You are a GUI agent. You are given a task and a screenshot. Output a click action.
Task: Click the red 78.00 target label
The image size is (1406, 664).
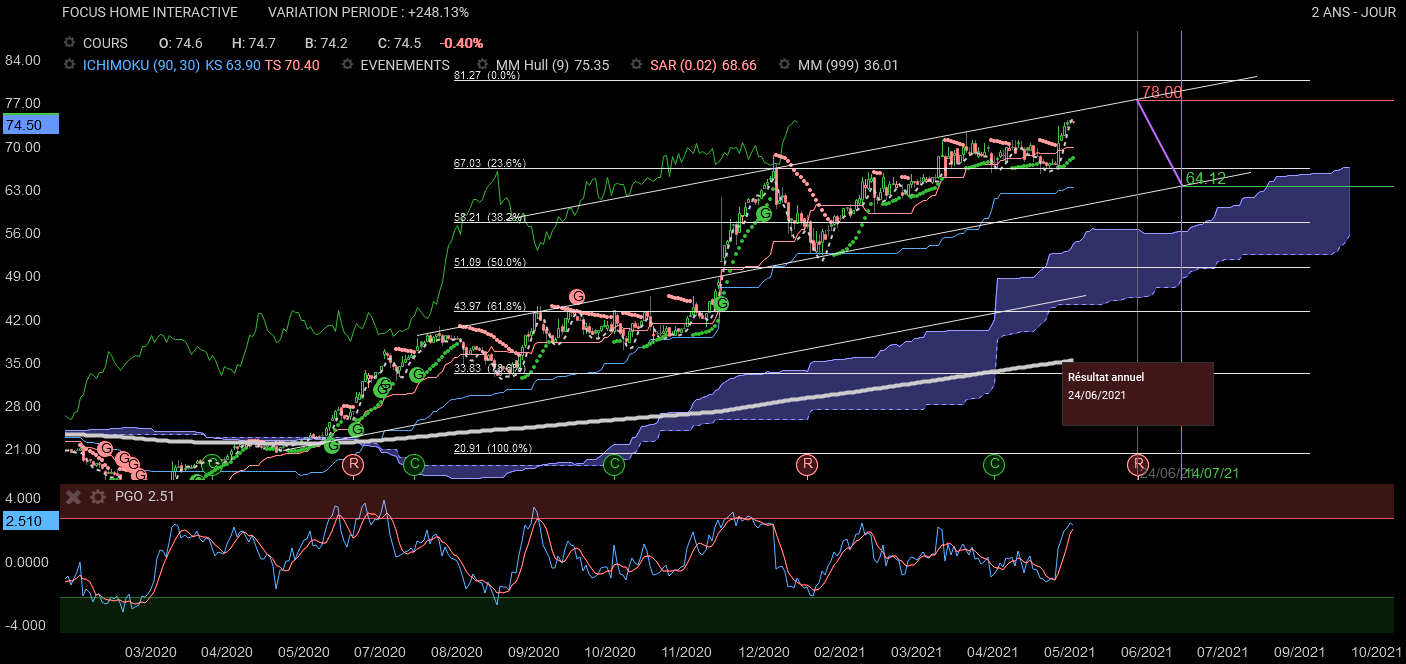1162,92
